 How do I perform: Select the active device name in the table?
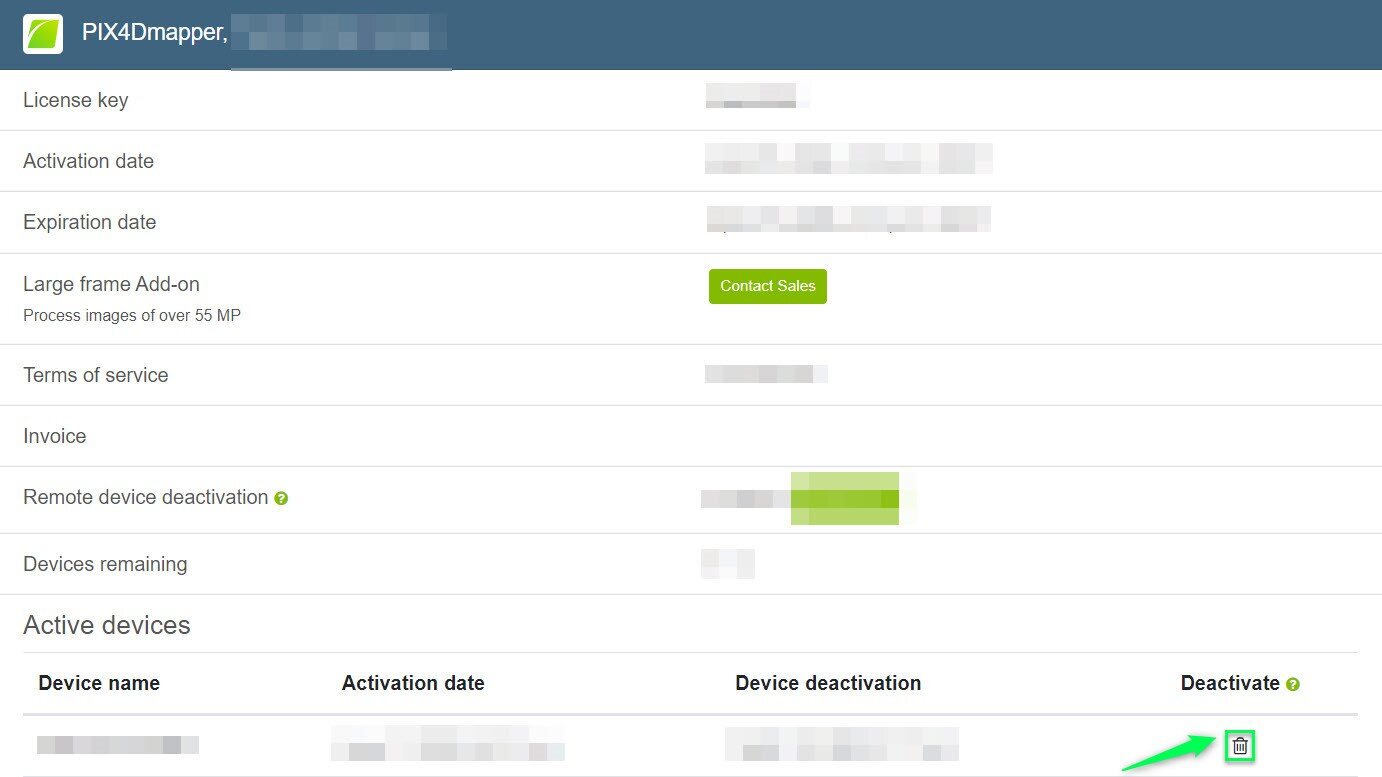click(x=117, y=744)
